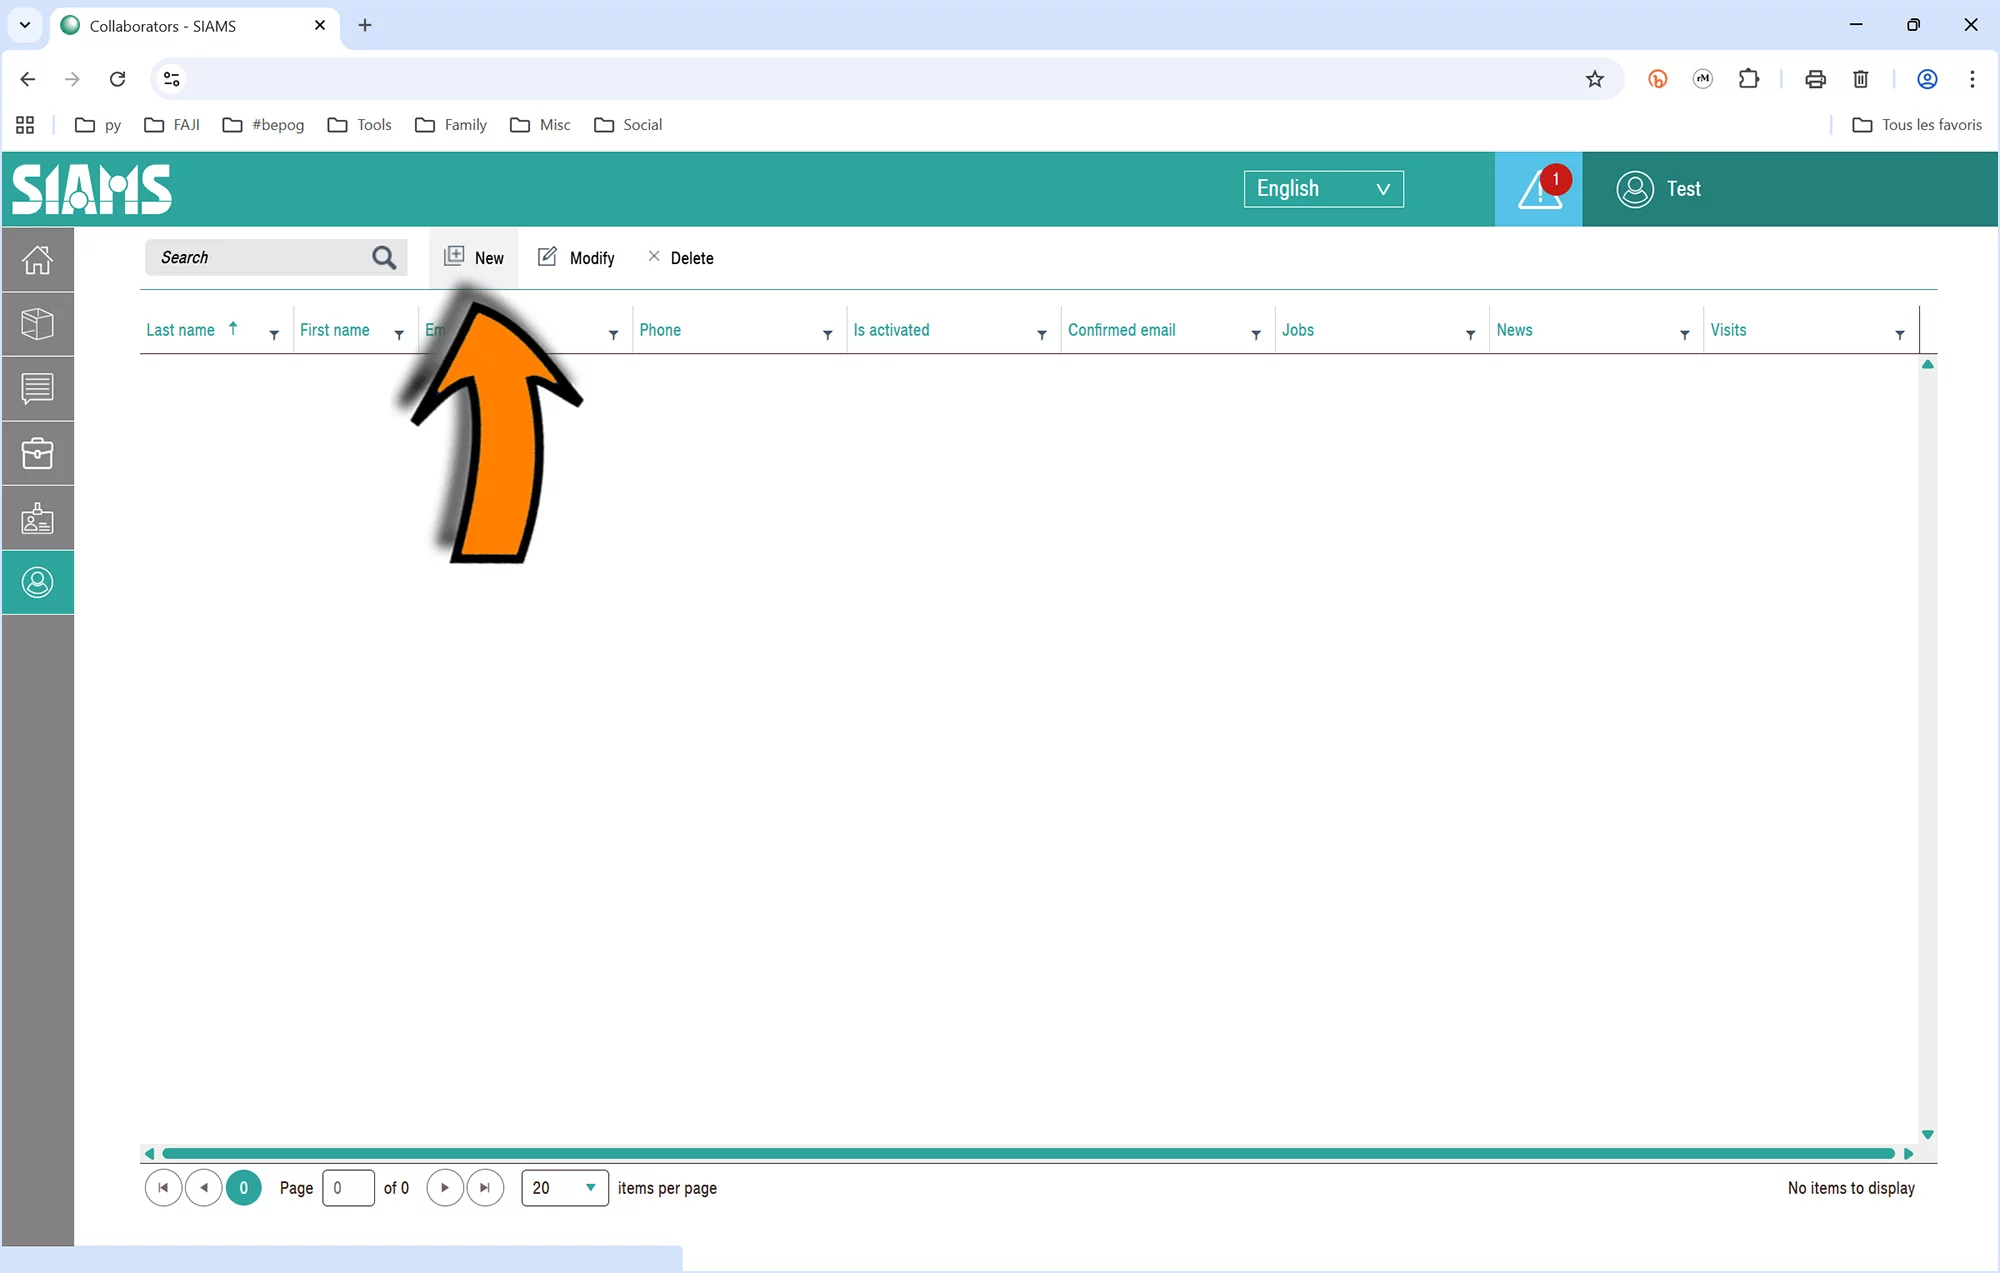The image size is (2000, 1273).
Task: Click the Test user account menu
Action: tap(1660, 189)
